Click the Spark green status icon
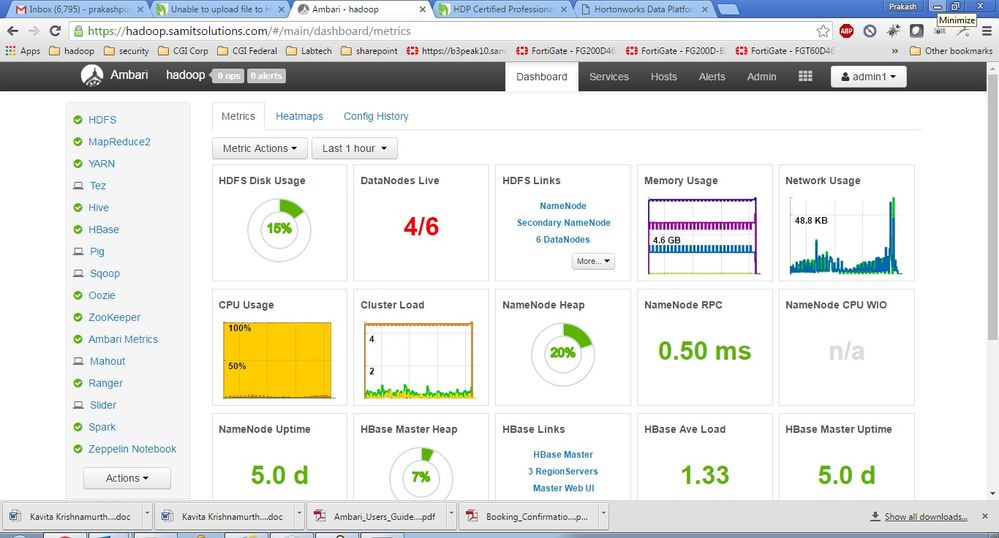 pos(78,427)
